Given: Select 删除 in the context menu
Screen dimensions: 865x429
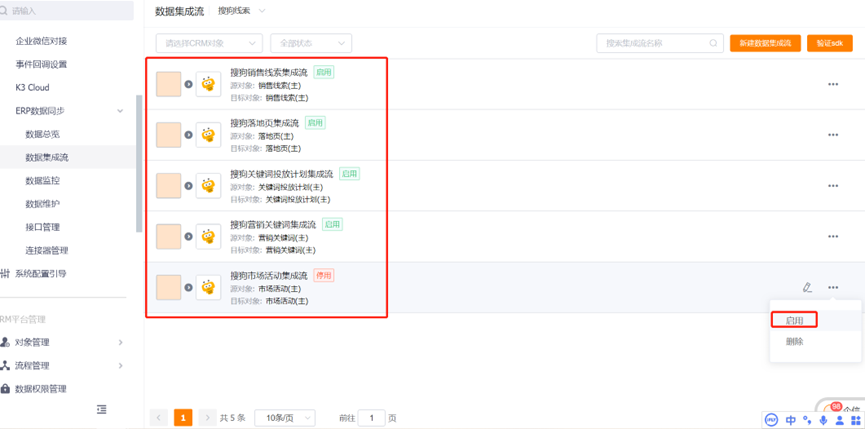Looking at the screenshot, I should point(794,342).
